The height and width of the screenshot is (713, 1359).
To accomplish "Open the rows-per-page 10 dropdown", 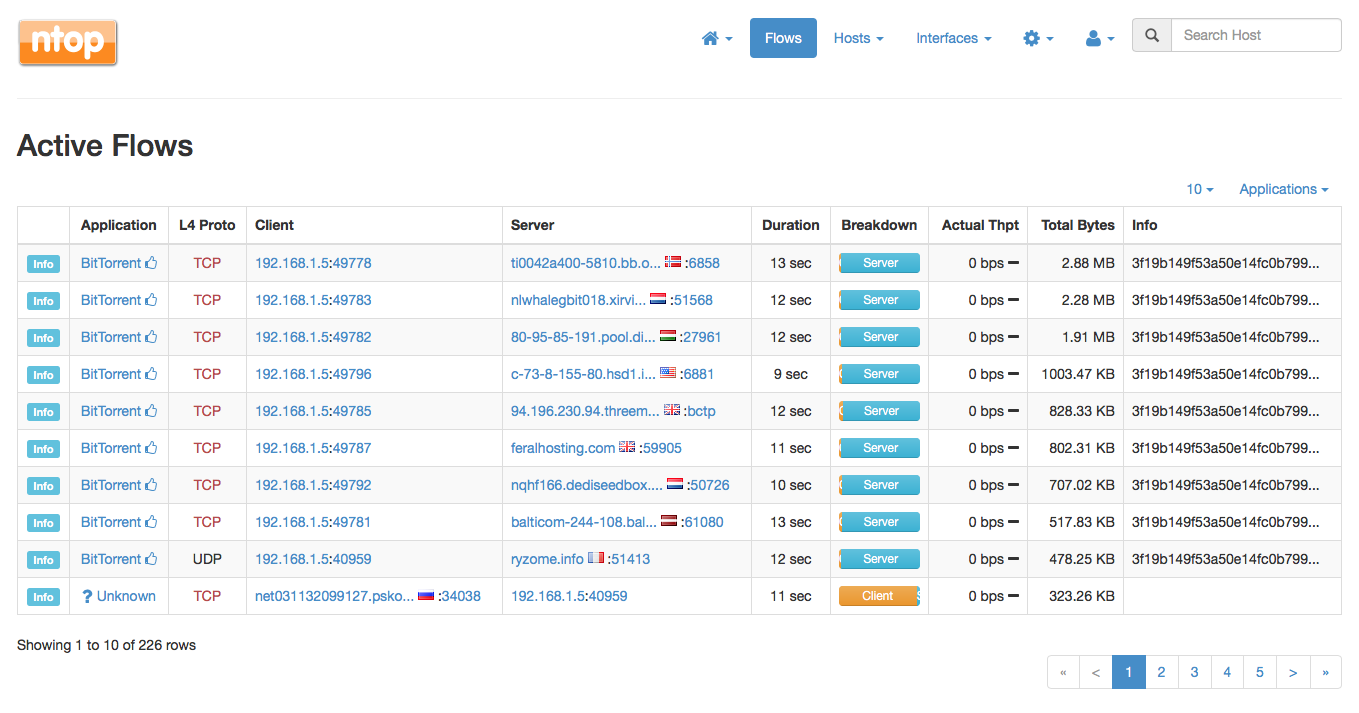I will [x=1199, y=189].
